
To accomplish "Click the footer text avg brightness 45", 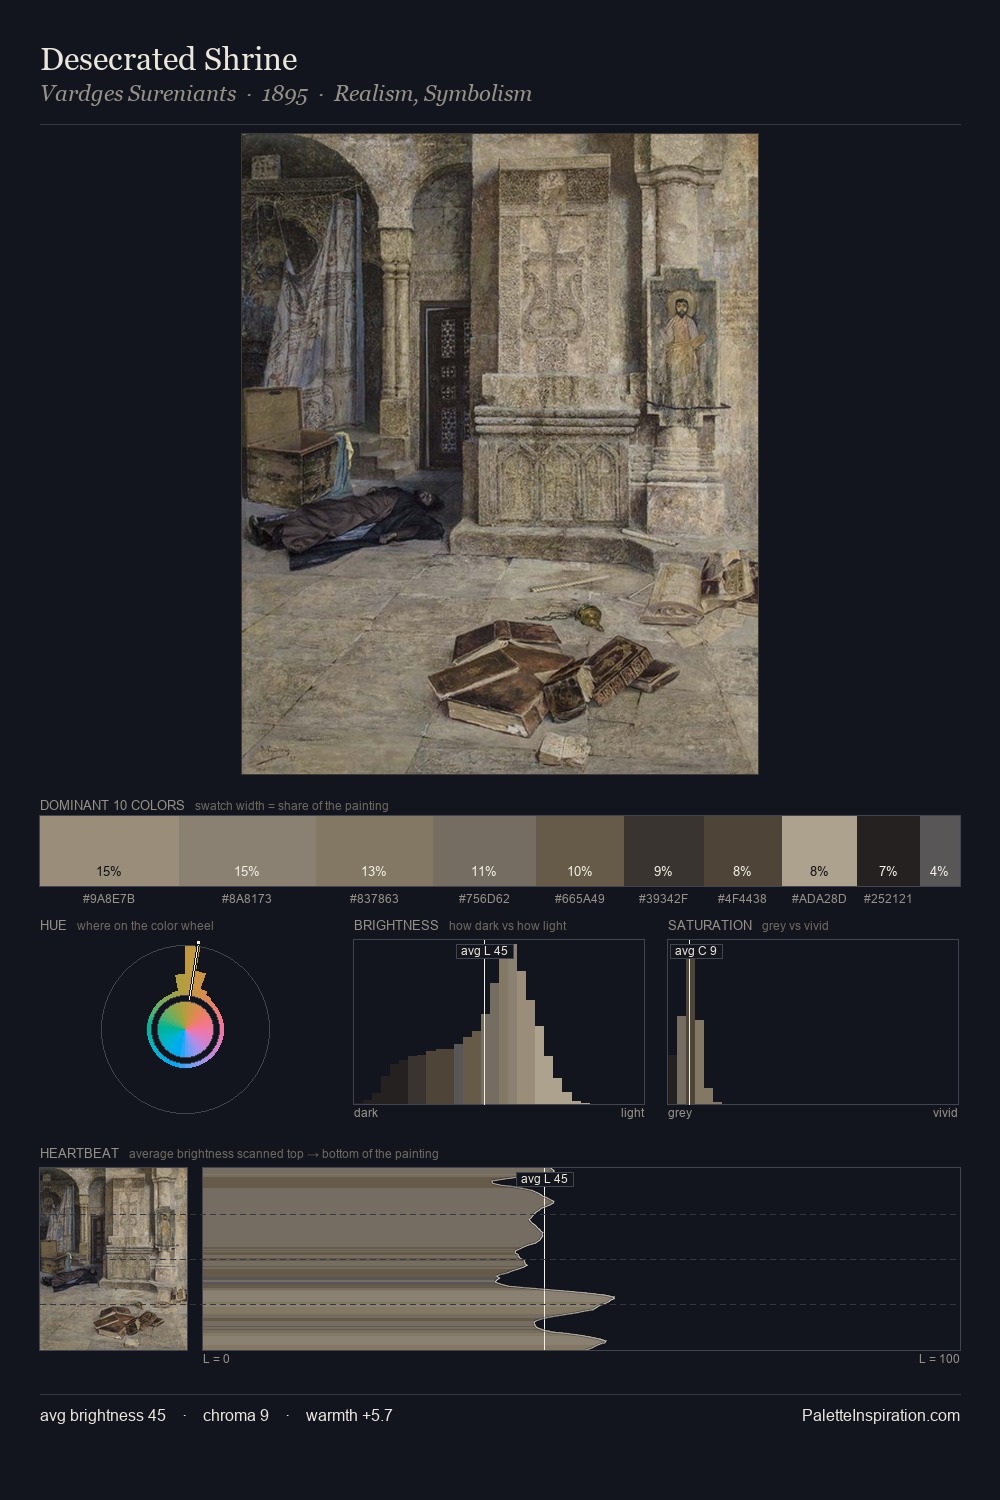I will (103, 1415).
